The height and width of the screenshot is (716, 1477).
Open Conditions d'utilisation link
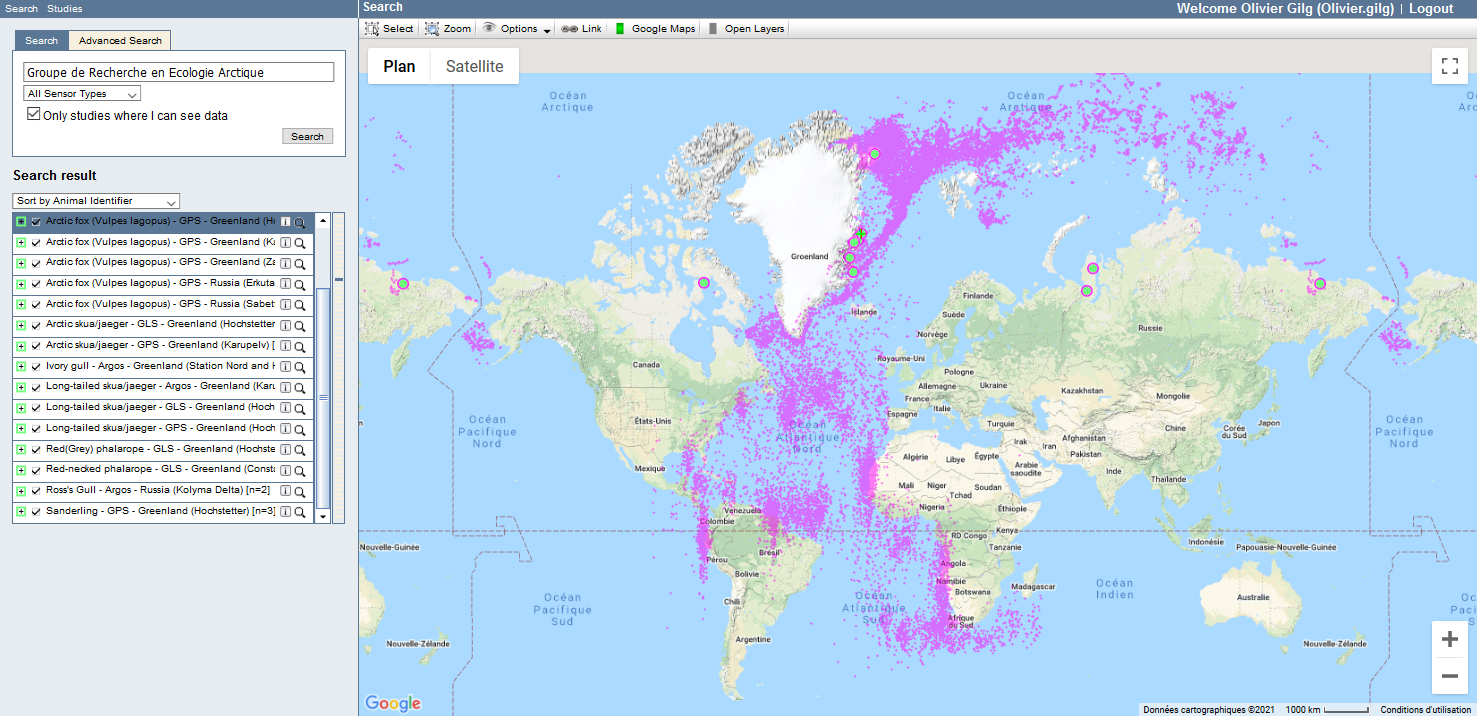coord(1425,710)
